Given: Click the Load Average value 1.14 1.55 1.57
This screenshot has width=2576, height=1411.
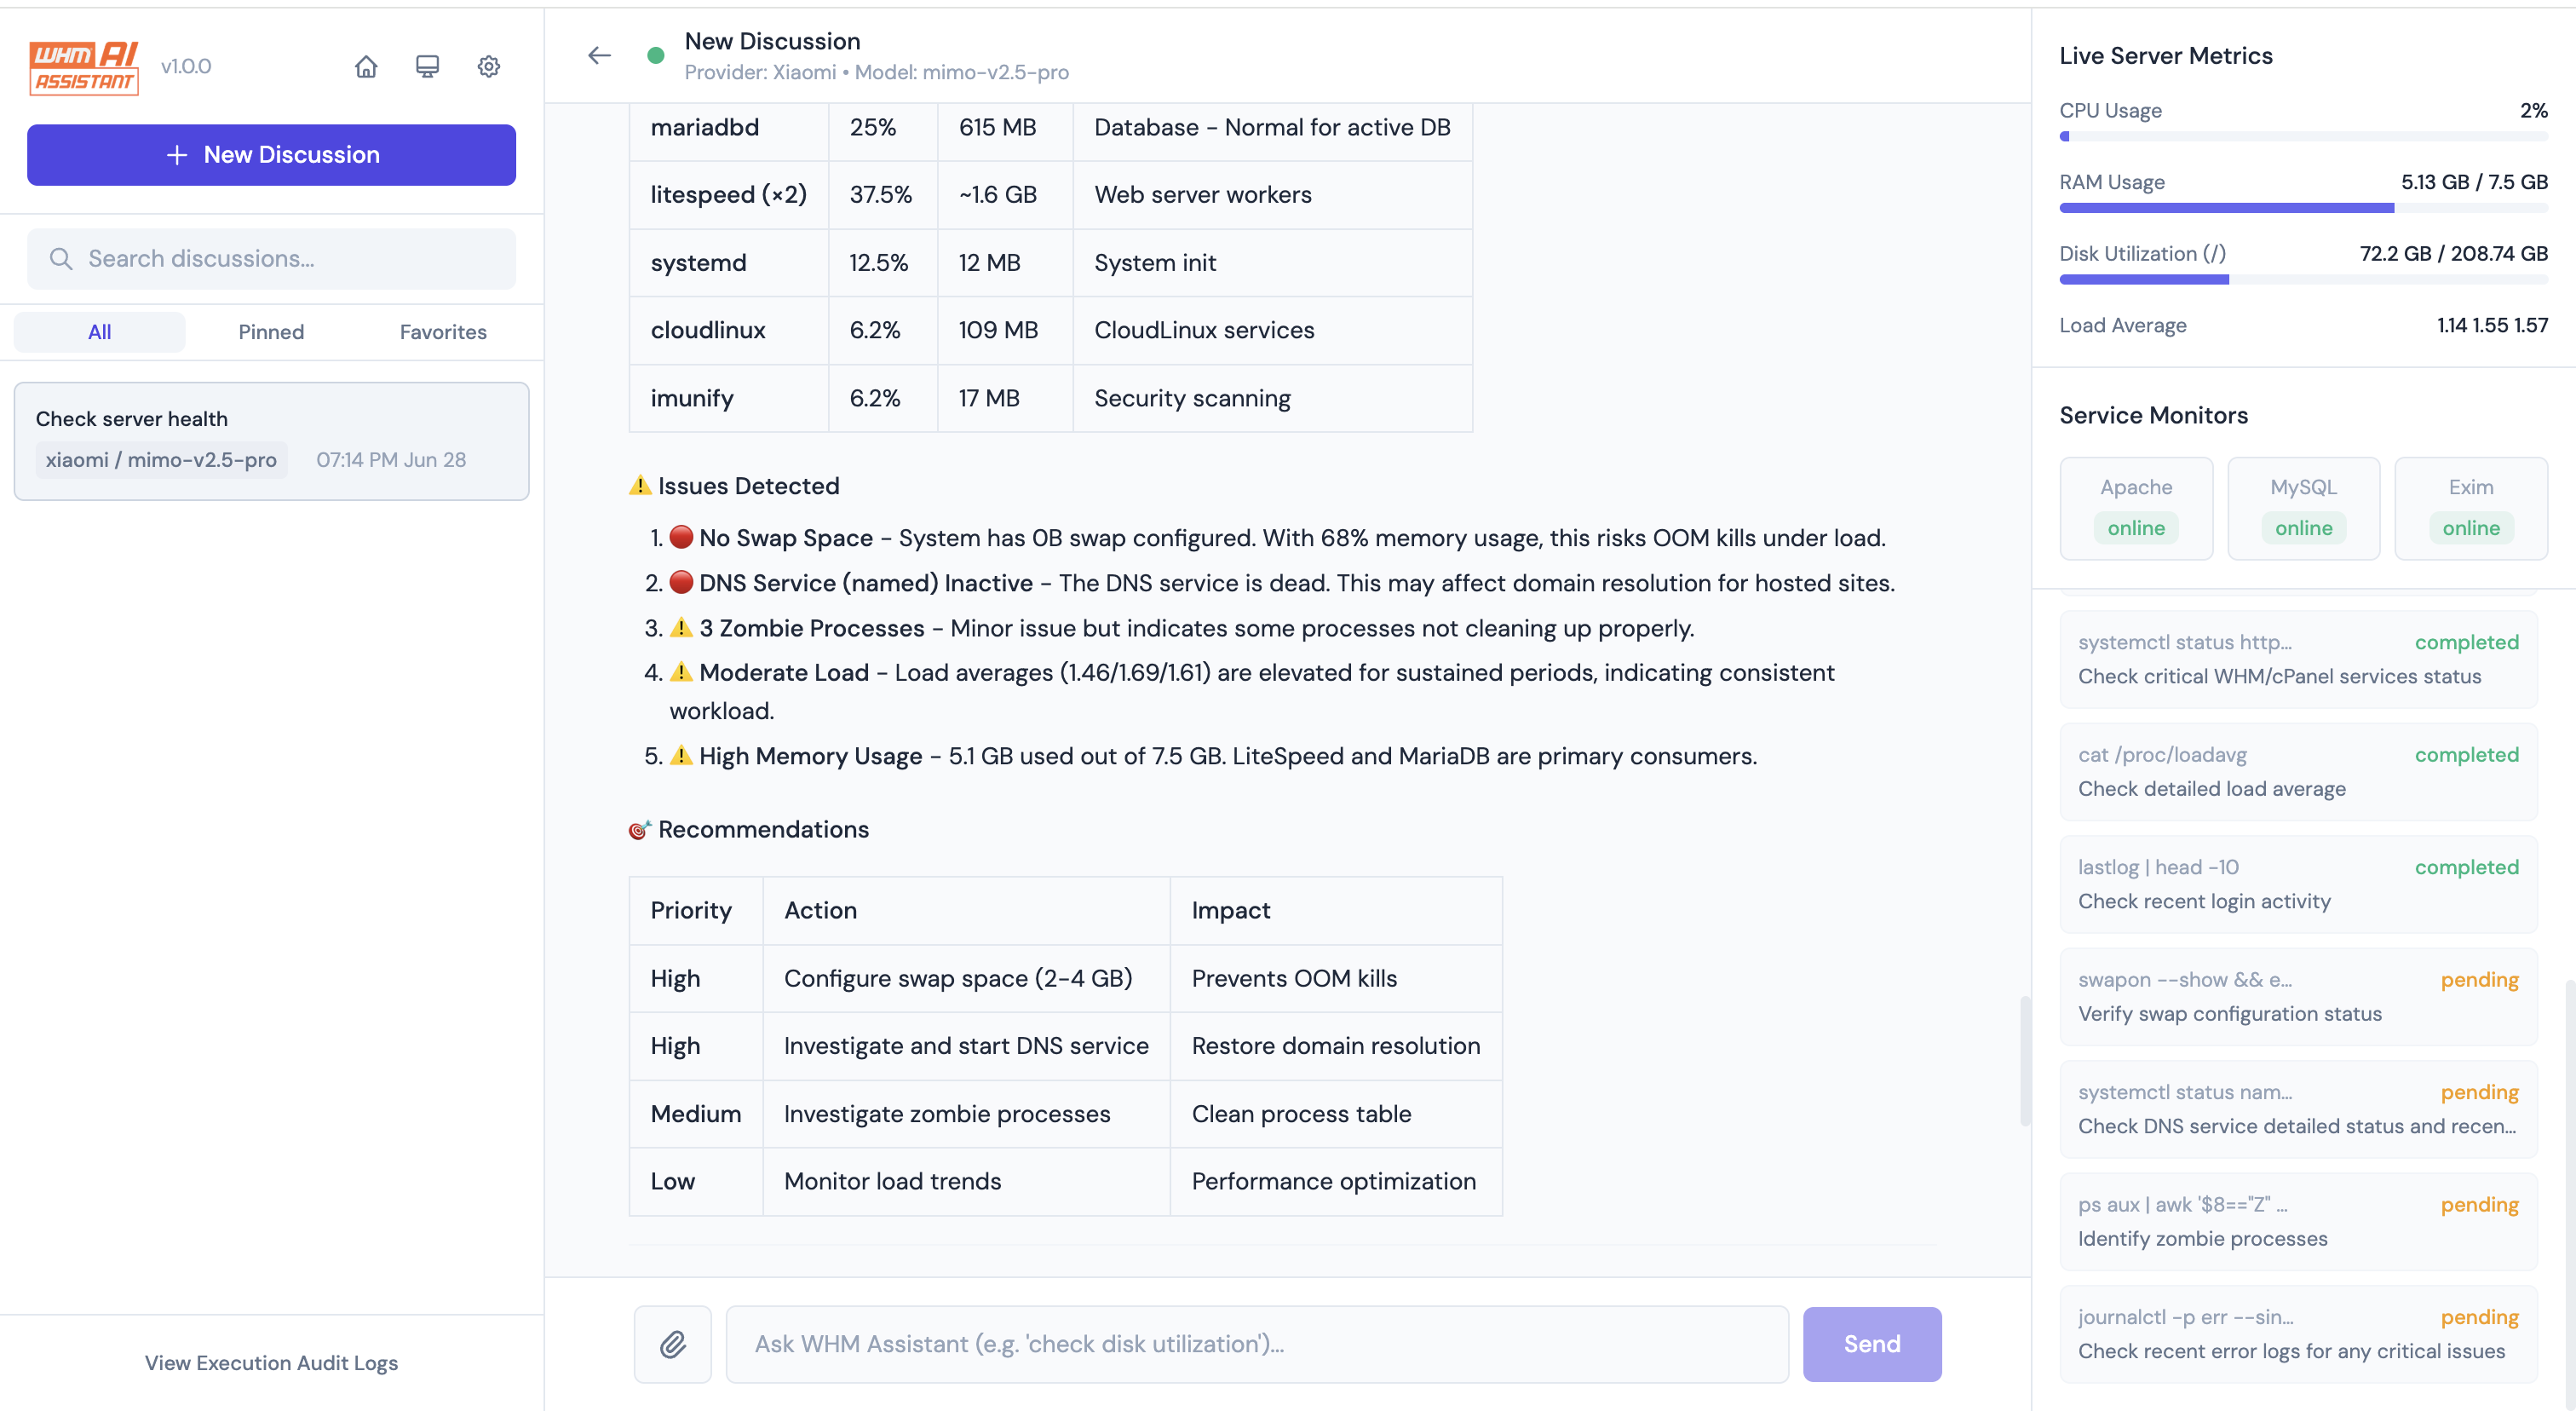Looking at the screenshot, I should [x=2492, y=325].
